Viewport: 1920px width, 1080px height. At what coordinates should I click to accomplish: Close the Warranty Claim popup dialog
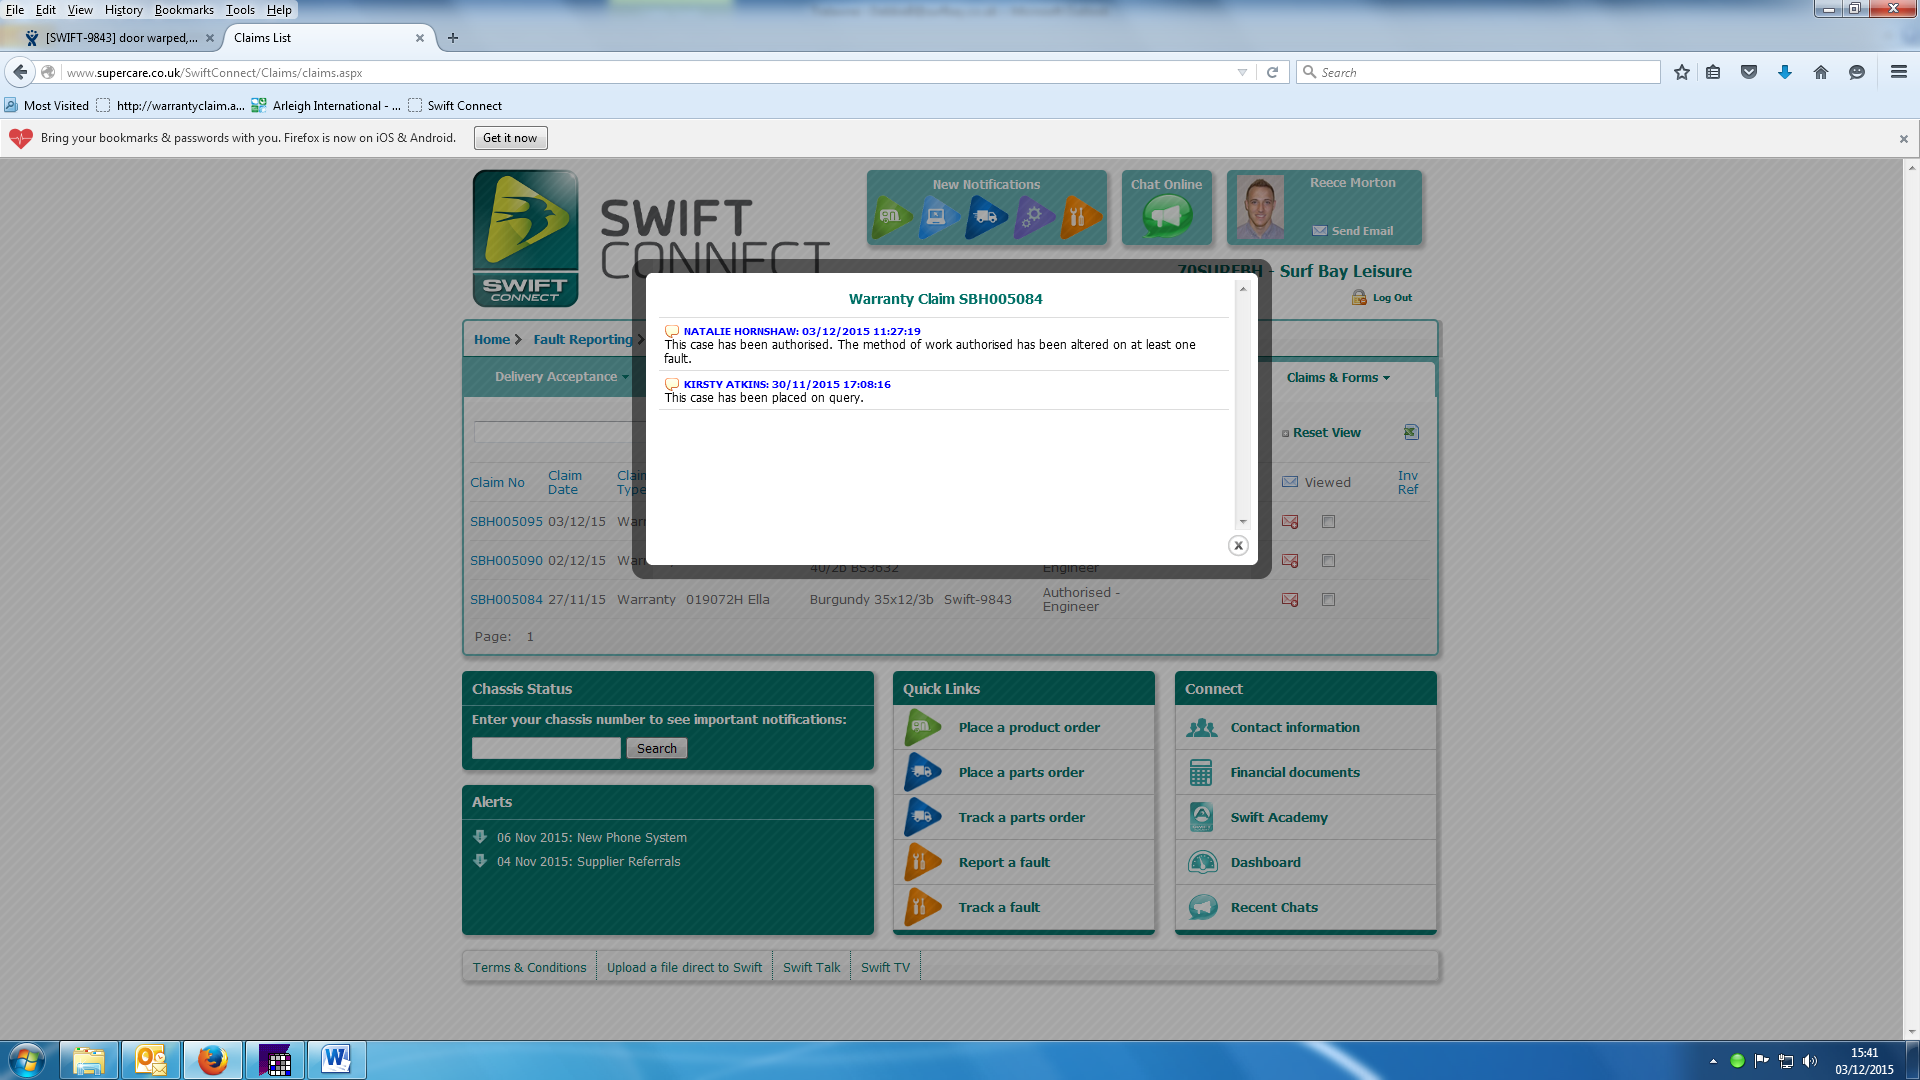(x=1238, y=545)
